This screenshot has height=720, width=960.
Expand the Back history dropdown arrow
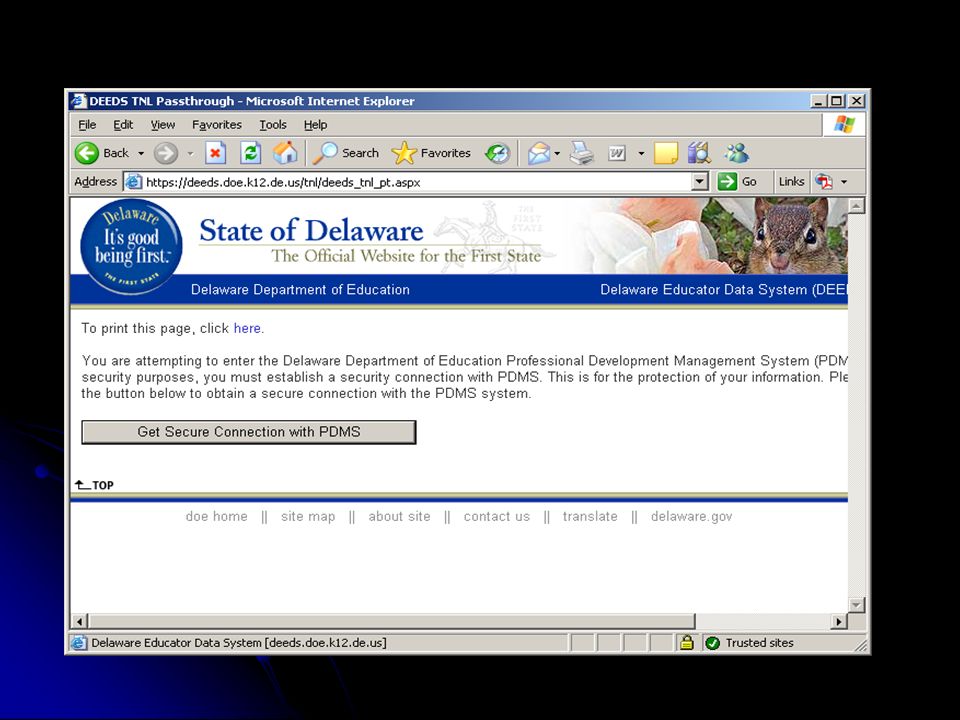141,153
